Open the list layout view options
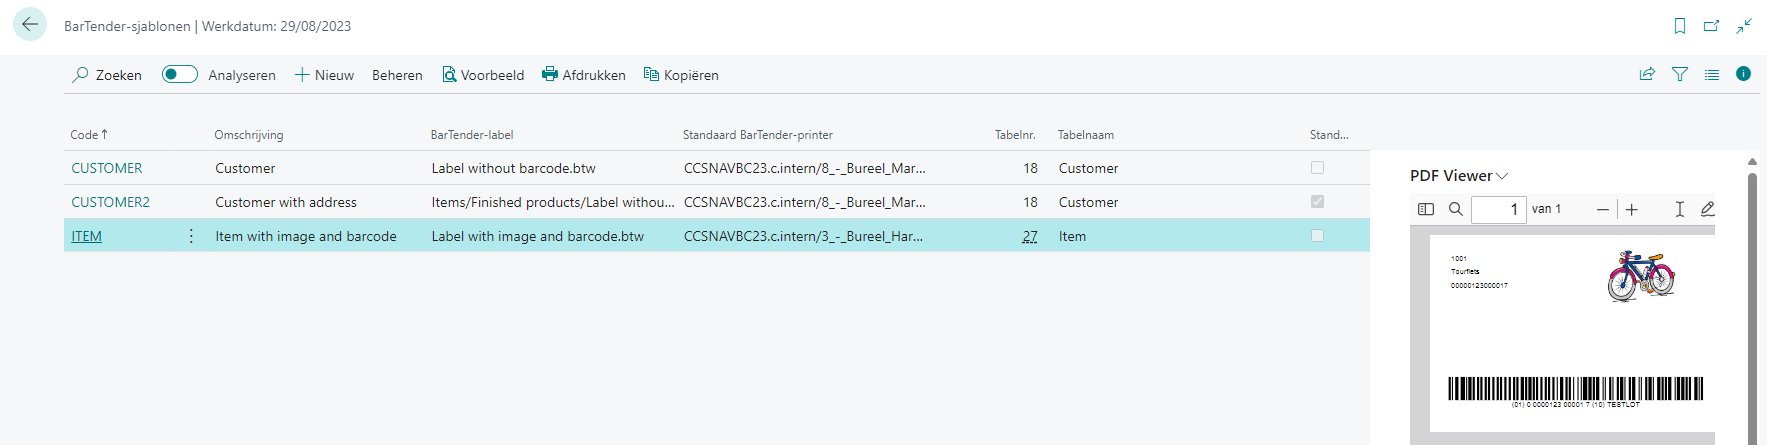The height and width of the screenshot is (445, 1767). coord(1712,74)
